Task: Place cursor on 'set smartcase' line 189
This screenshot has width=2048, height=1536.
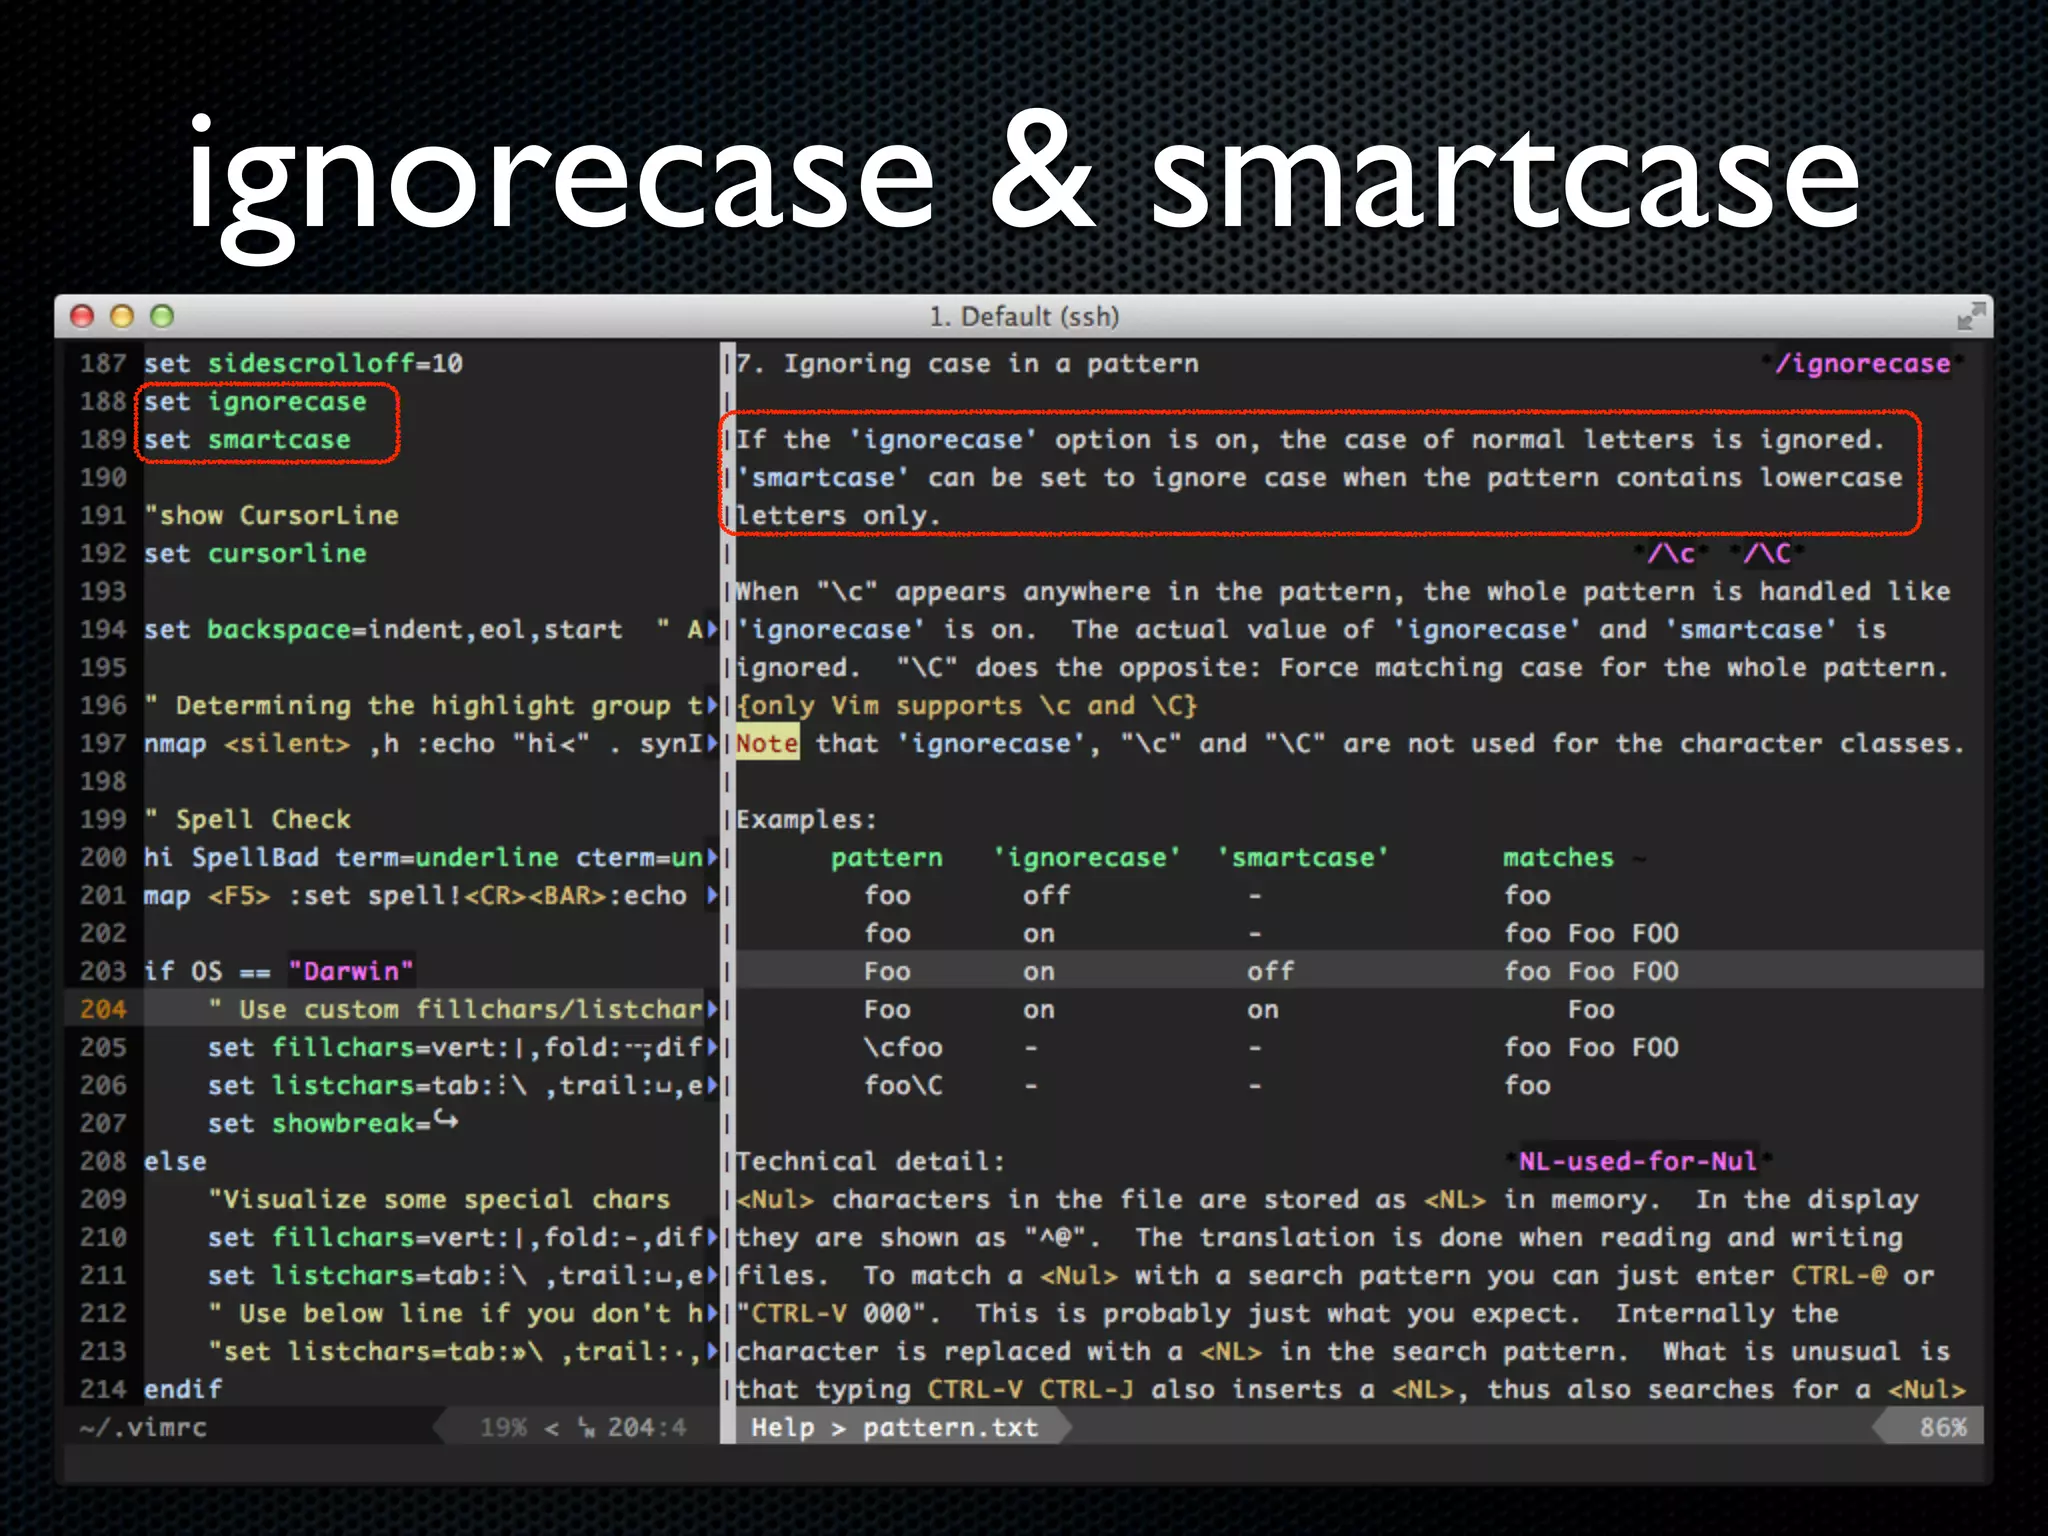Action: tap(247, 440)
